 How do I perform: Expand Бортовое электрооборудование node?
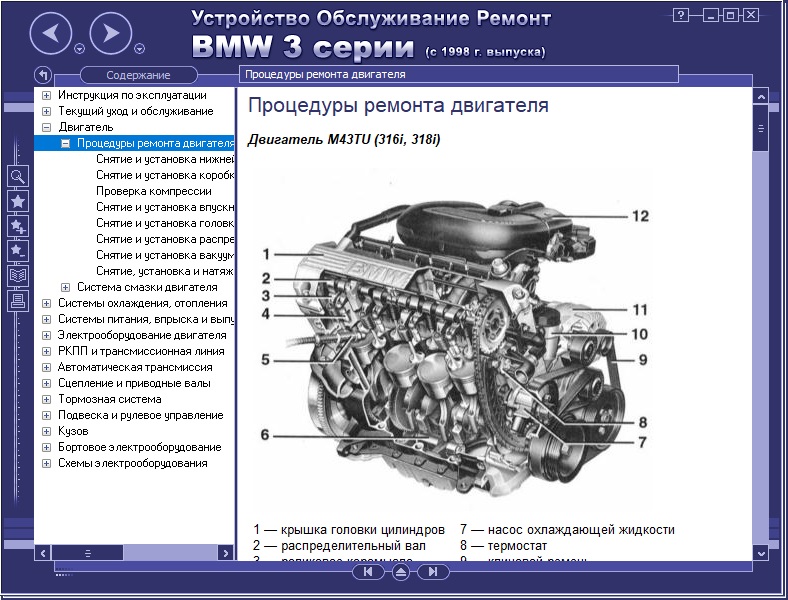click(46, 447)
